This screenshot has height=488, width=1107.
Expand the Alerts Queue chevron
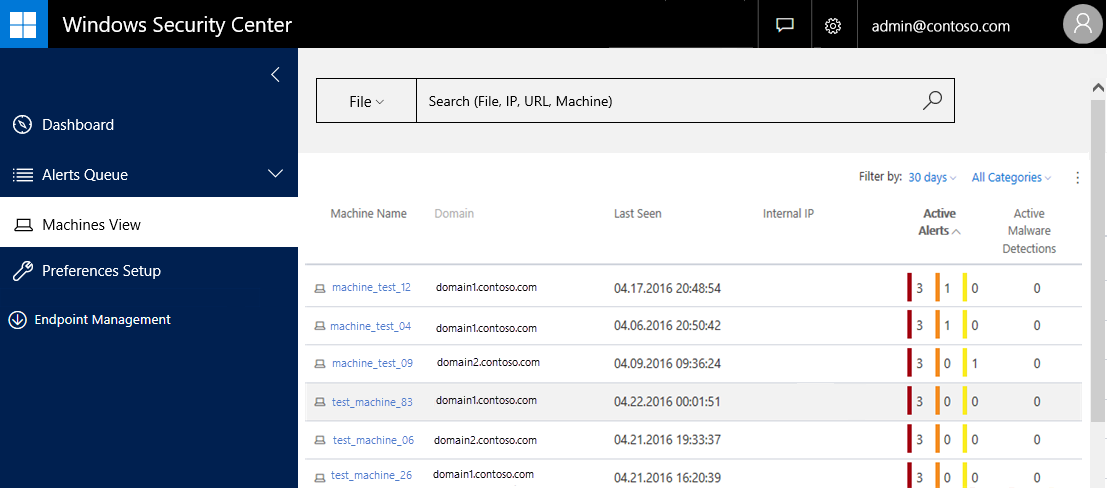coord(276,174)
